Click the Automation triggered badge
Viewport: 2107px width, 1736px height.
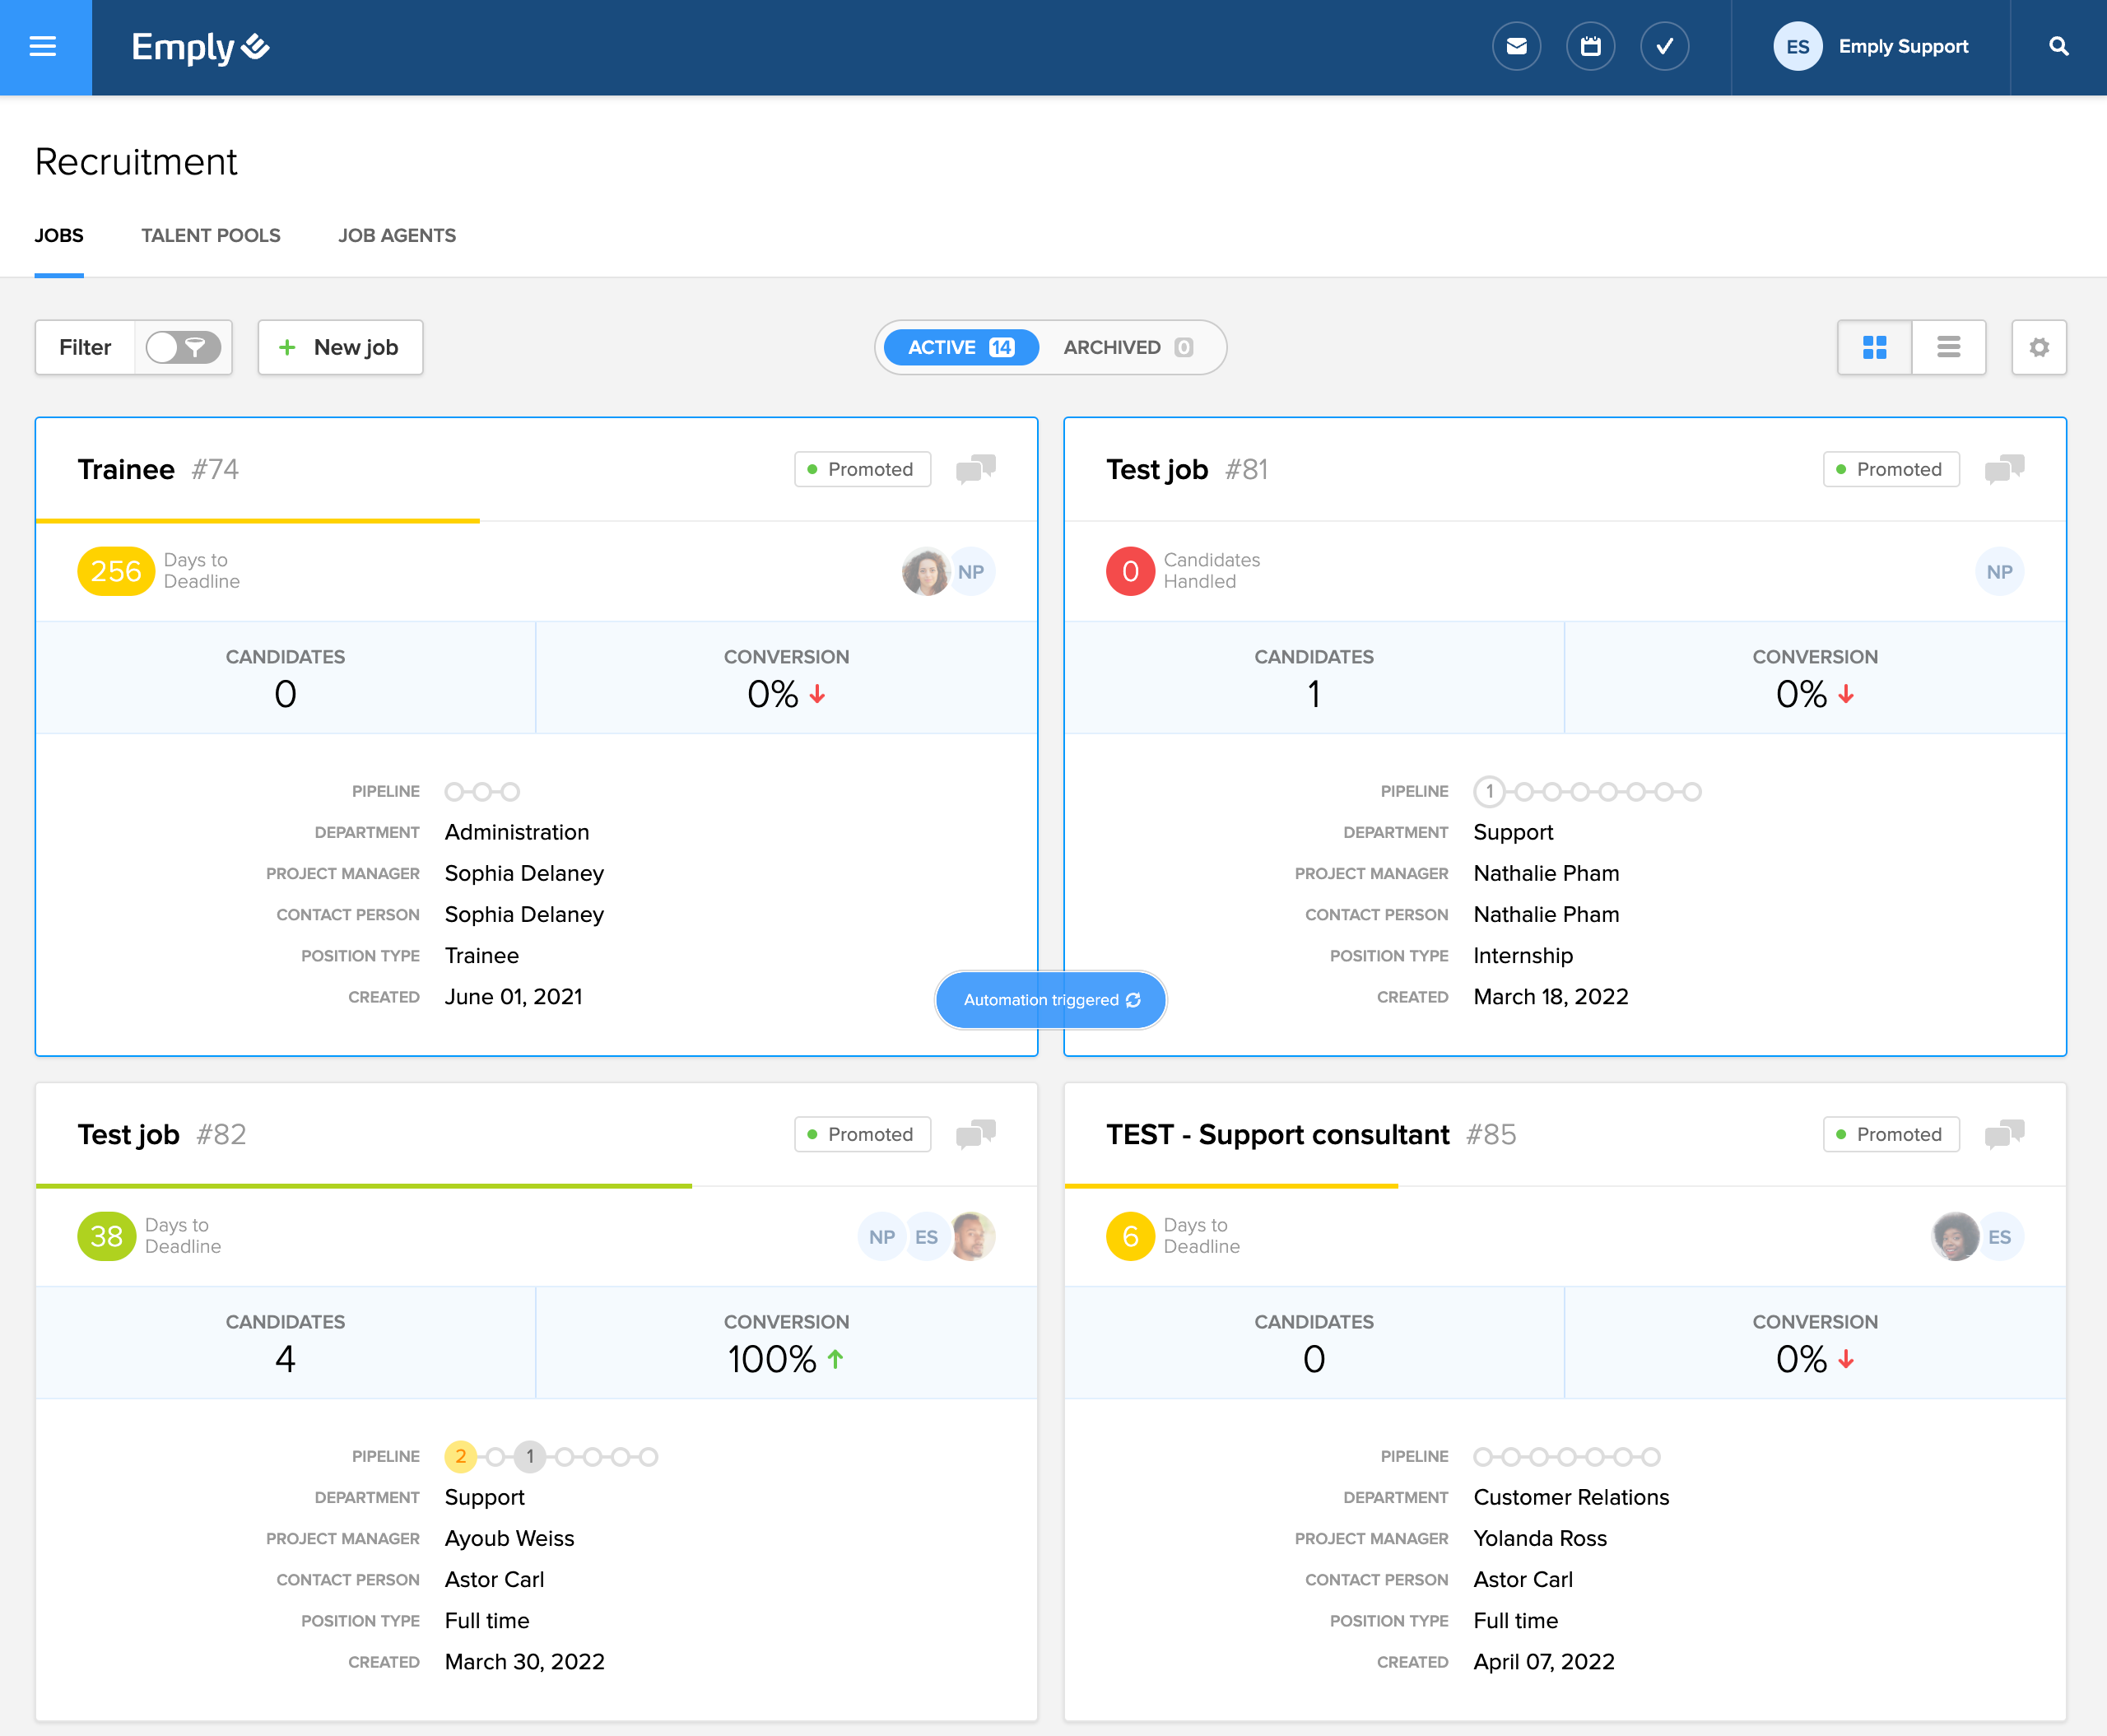pos(1050,999)
